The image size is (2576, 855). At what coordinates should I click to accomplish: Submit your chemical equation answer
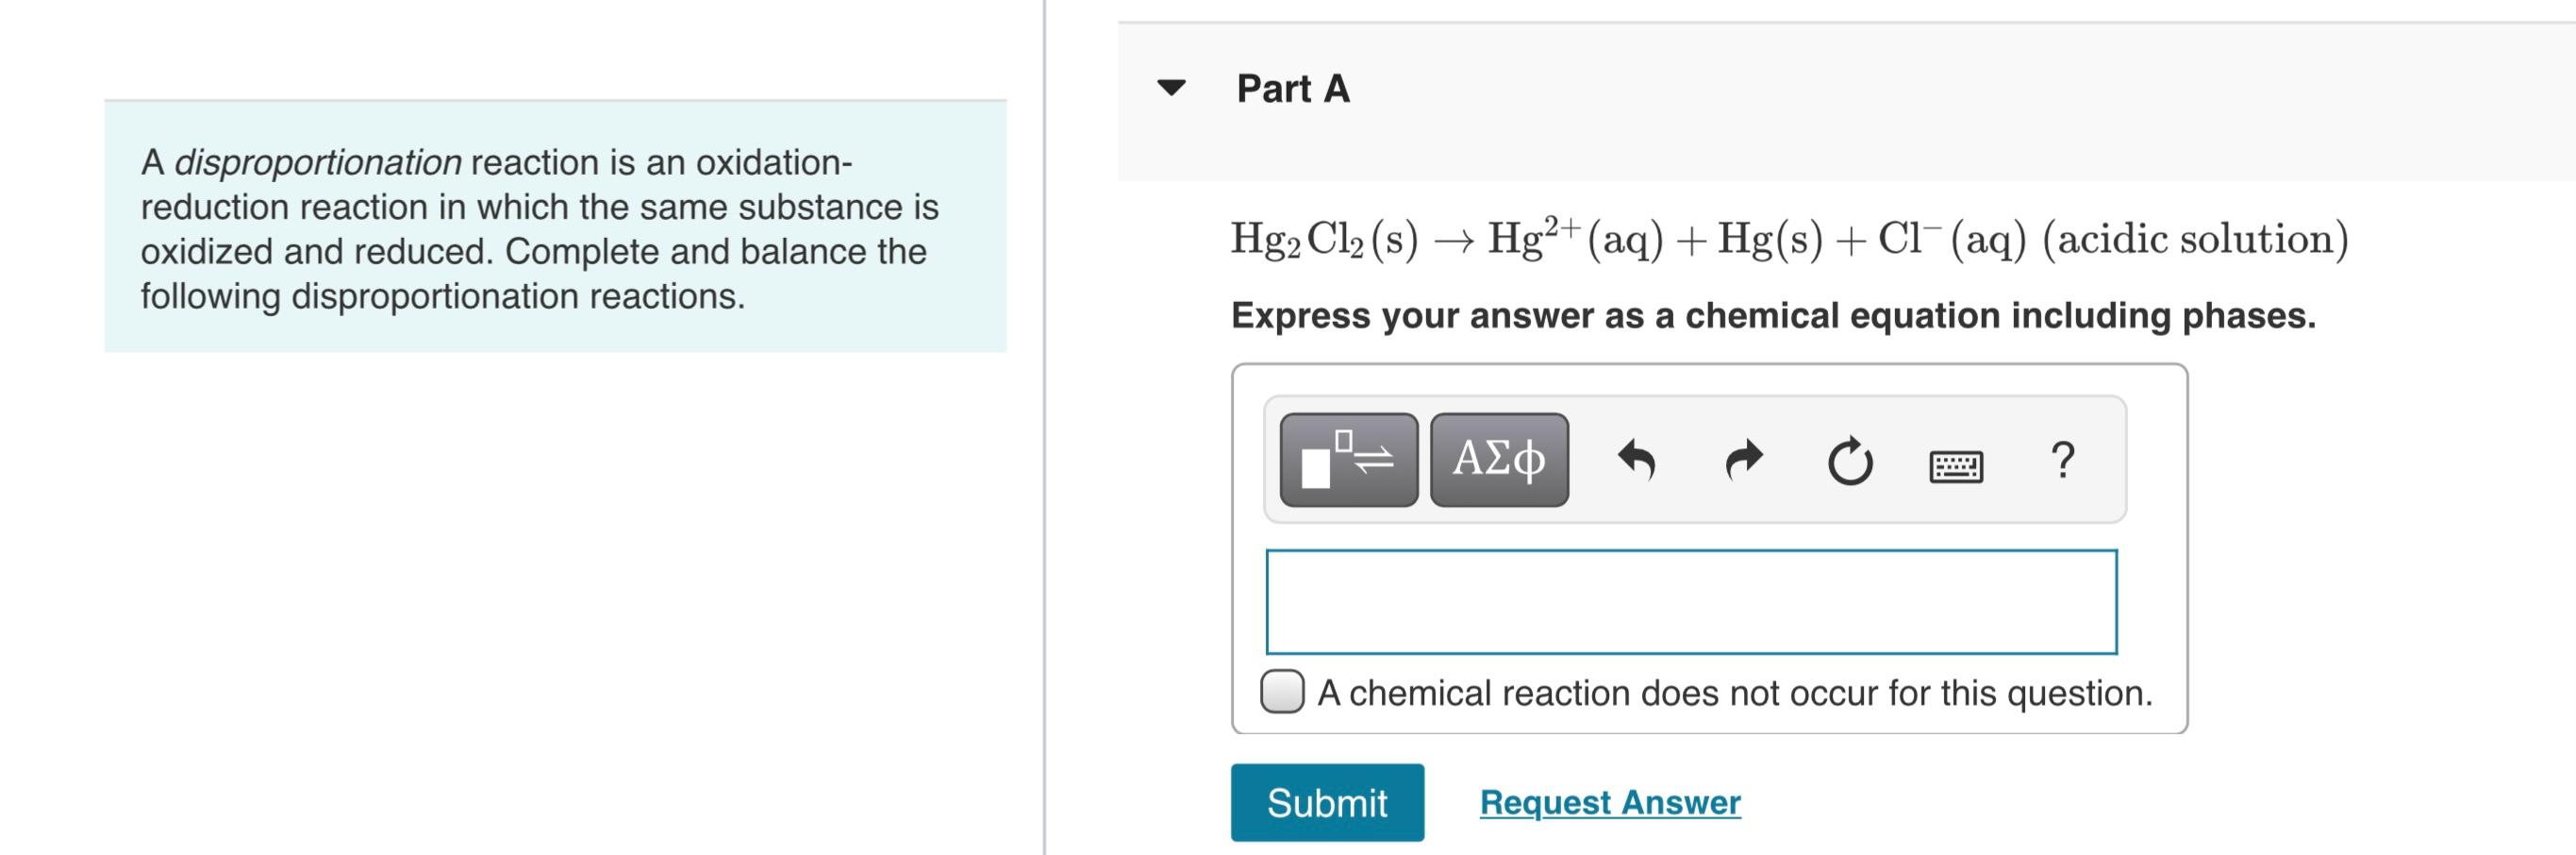1326,802
